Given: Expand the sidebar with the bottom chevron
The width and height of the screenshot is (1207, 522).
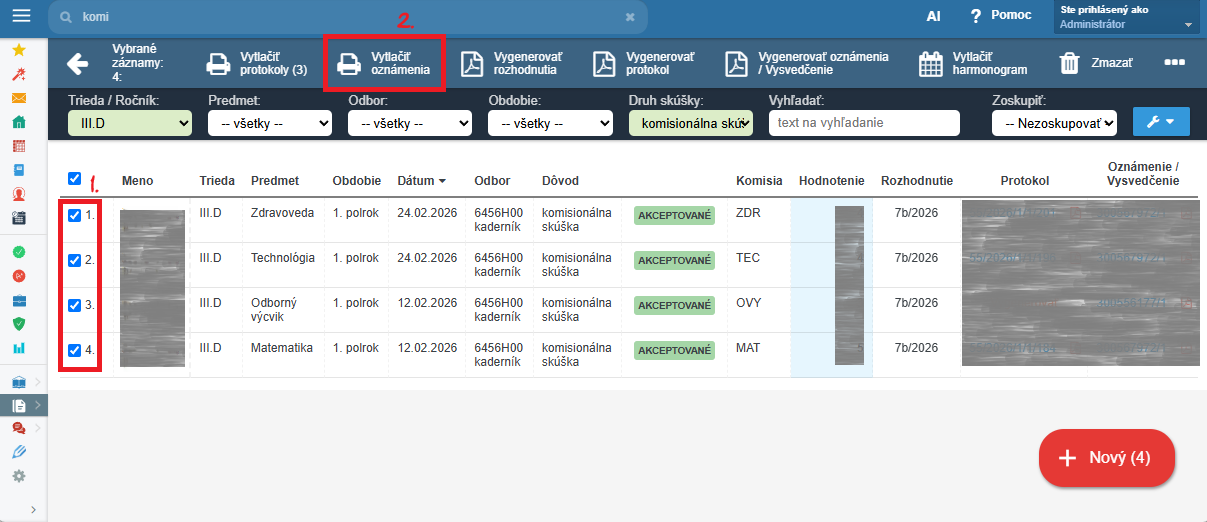Looking at the screenshot, I should 33,510.
